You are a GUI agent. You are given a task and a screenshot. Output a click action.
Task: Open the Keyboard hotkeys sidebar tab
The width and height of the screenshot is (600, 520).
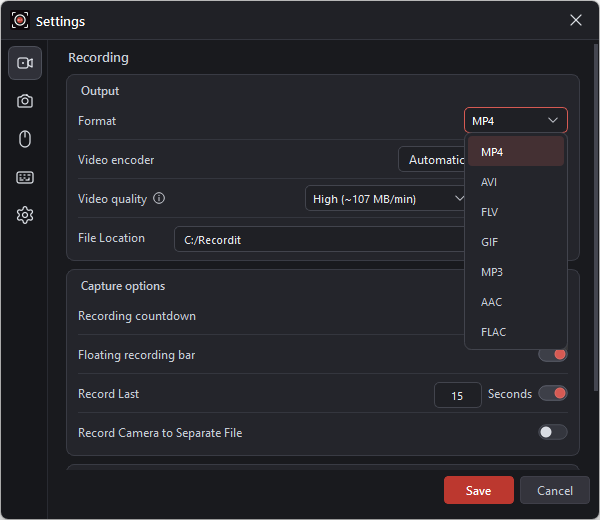coord(25,177)
